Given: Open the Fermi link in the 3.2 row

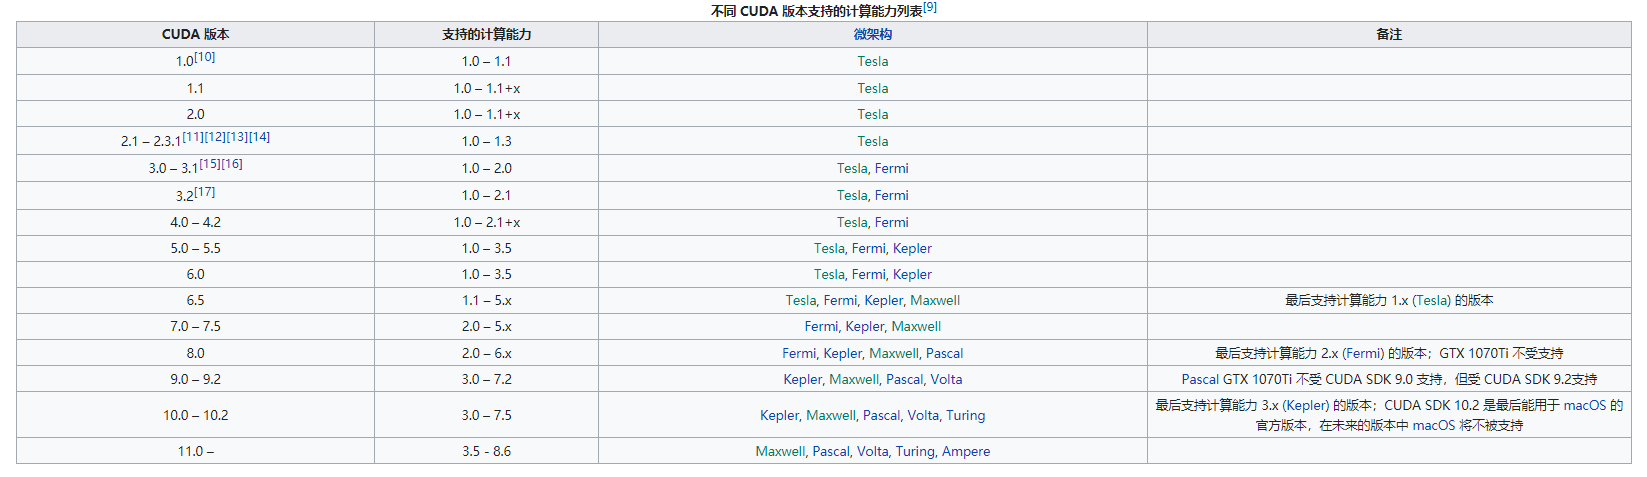Looking at the screenshot, I should click(891, 195).
